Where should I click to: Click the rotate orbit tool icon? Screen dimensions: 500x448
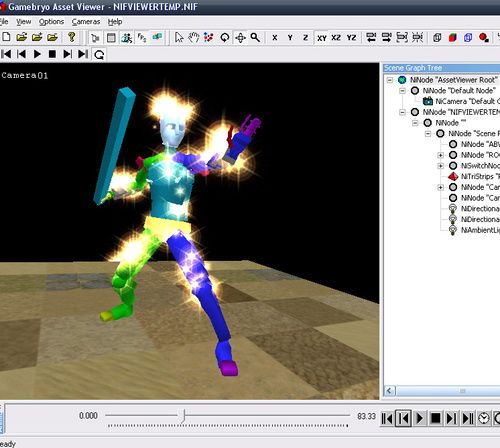(x=225, y=38)
